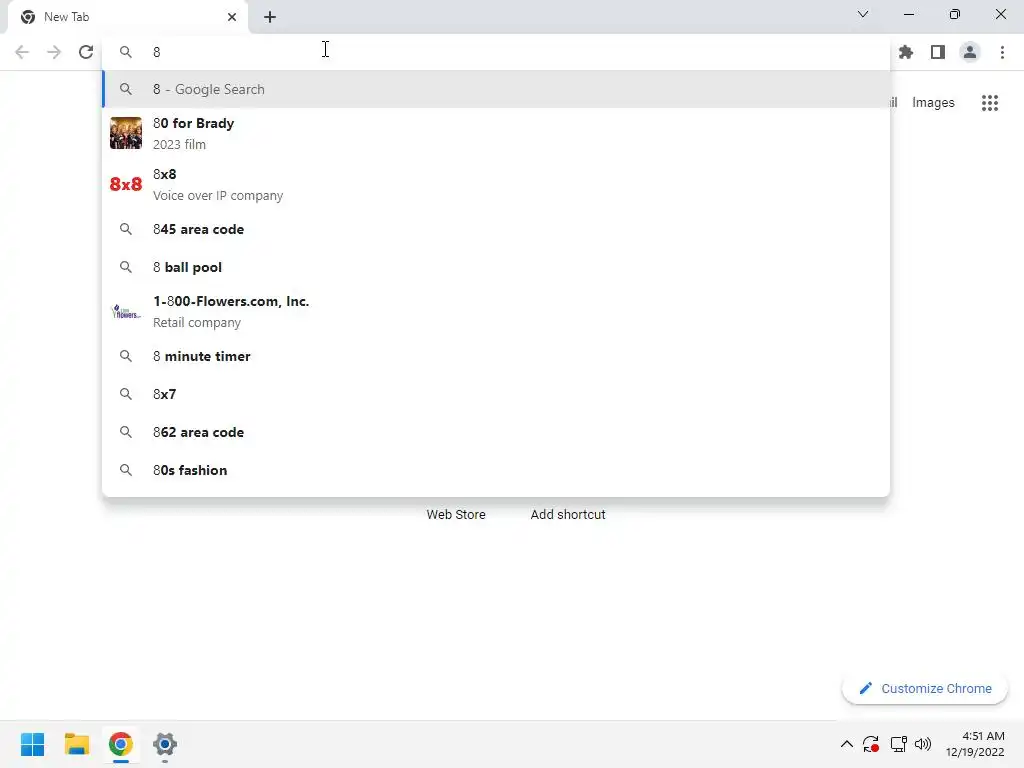Click the search icon in address bar

(125, 52)
